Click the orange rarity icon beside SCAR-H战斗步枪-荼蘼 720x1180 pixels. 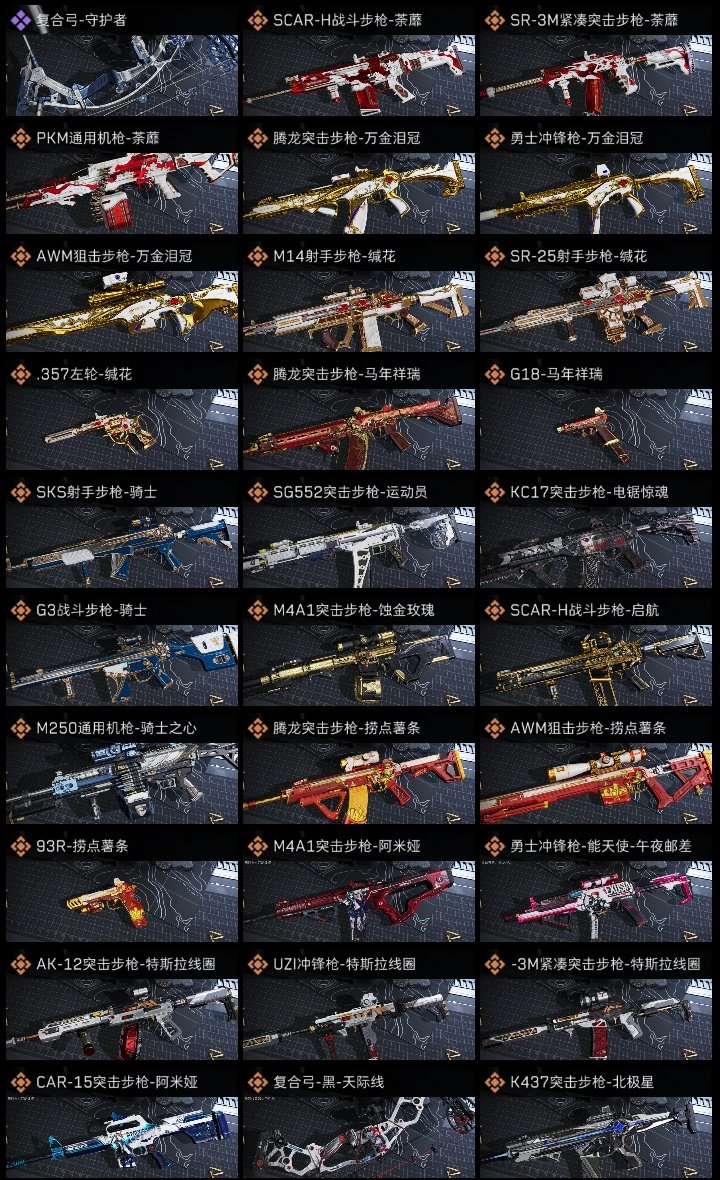coord(258,20)
